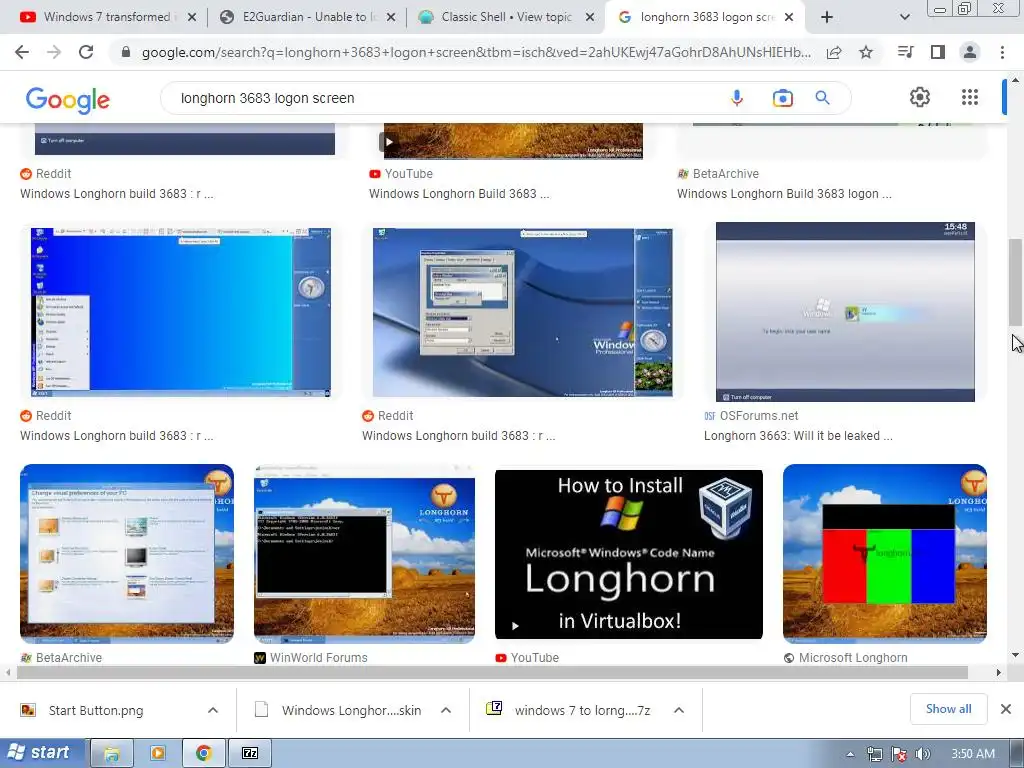Open the Microsoft Longhorn source link
This screenshot has width=1024, height=768.
click(x=845, y=658)
